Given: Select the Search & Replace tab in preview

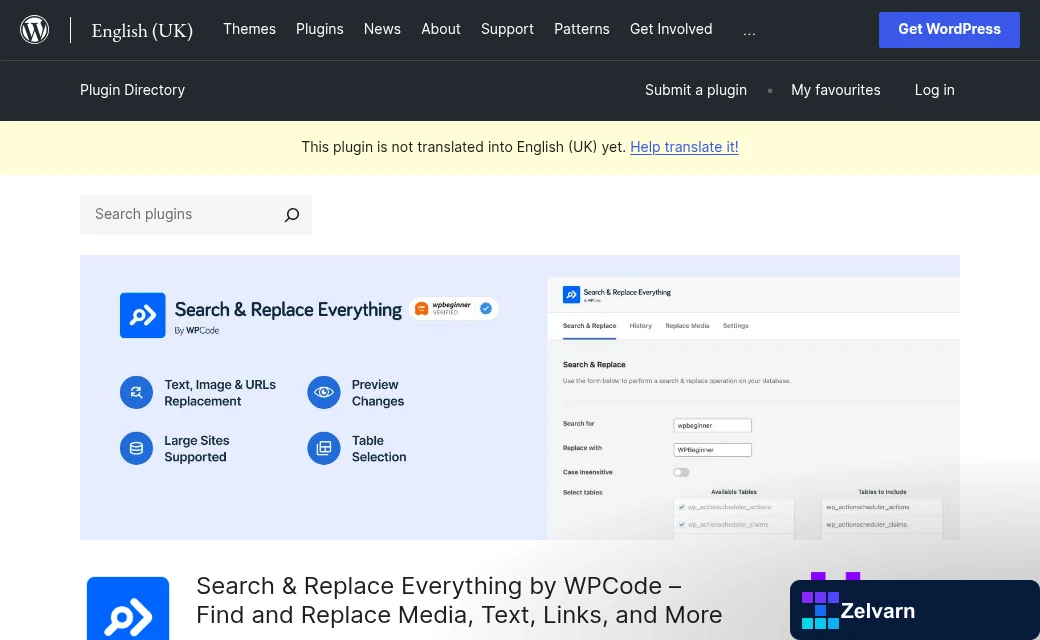Looking at the screenshot, I should coord(589,326).
